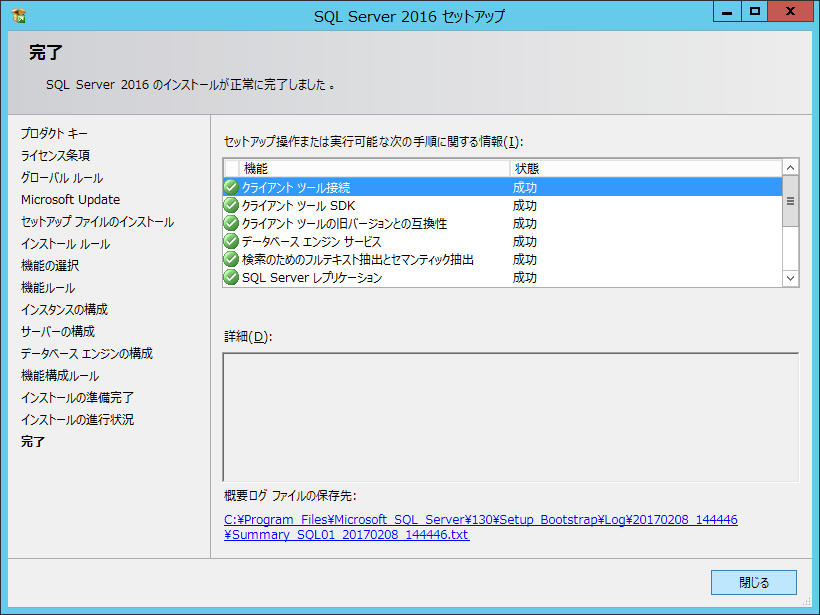Click inside the 詳細 text area
This screenshot has width=820, height=615.
pyautogui.click(x=510, y=416)
